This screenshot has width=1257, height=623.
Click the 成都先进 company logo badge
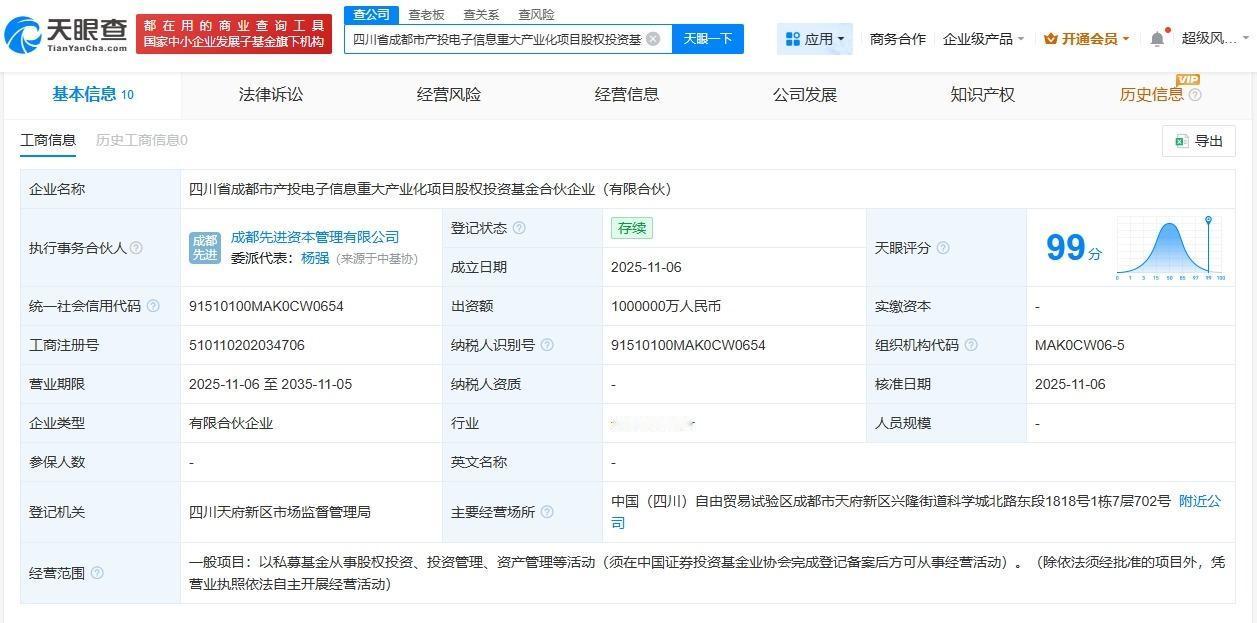pos(205,248)
